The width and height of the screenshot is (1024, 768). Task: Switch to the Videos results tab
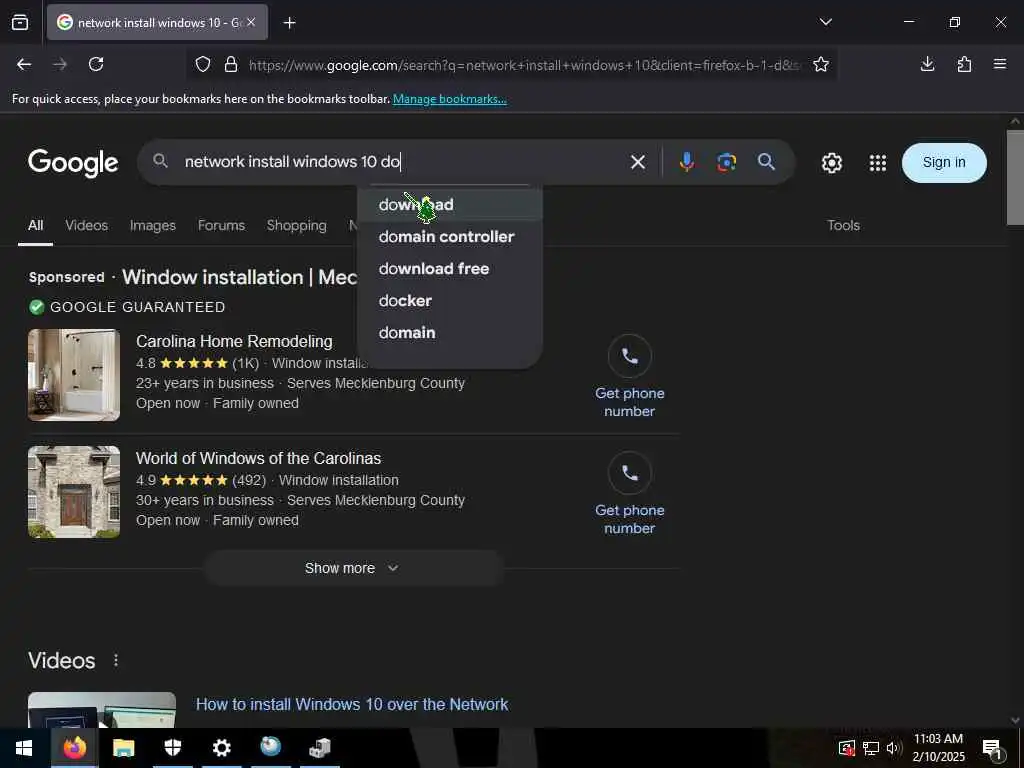[86, 225]
